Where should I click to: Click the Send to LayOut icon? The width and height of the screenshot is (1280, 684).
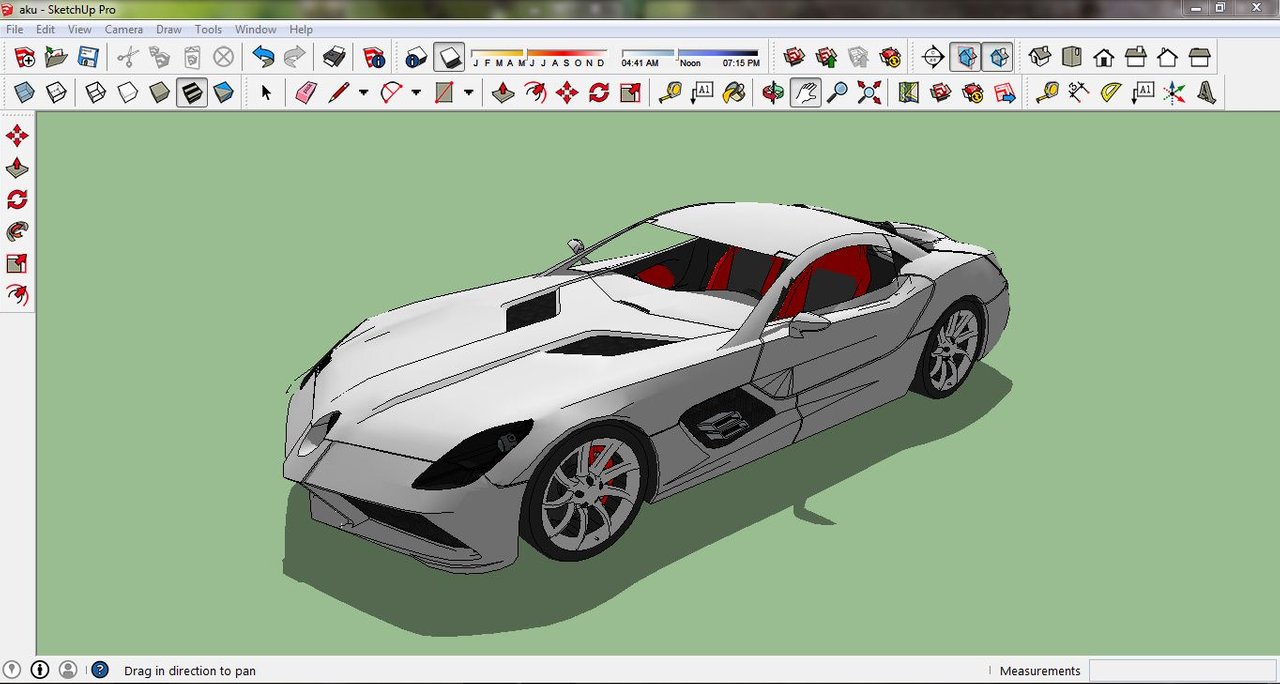tap(1004, 93)
